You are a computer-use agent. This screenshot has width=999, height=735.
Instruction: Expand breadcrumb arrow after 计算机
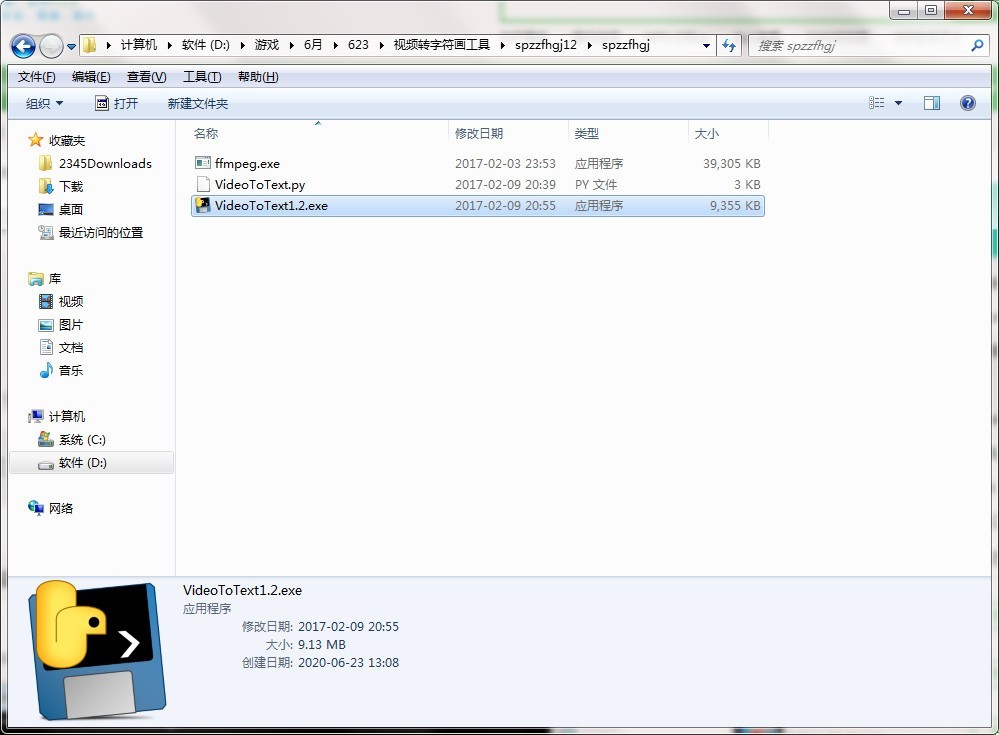click(x=169, y=45)
